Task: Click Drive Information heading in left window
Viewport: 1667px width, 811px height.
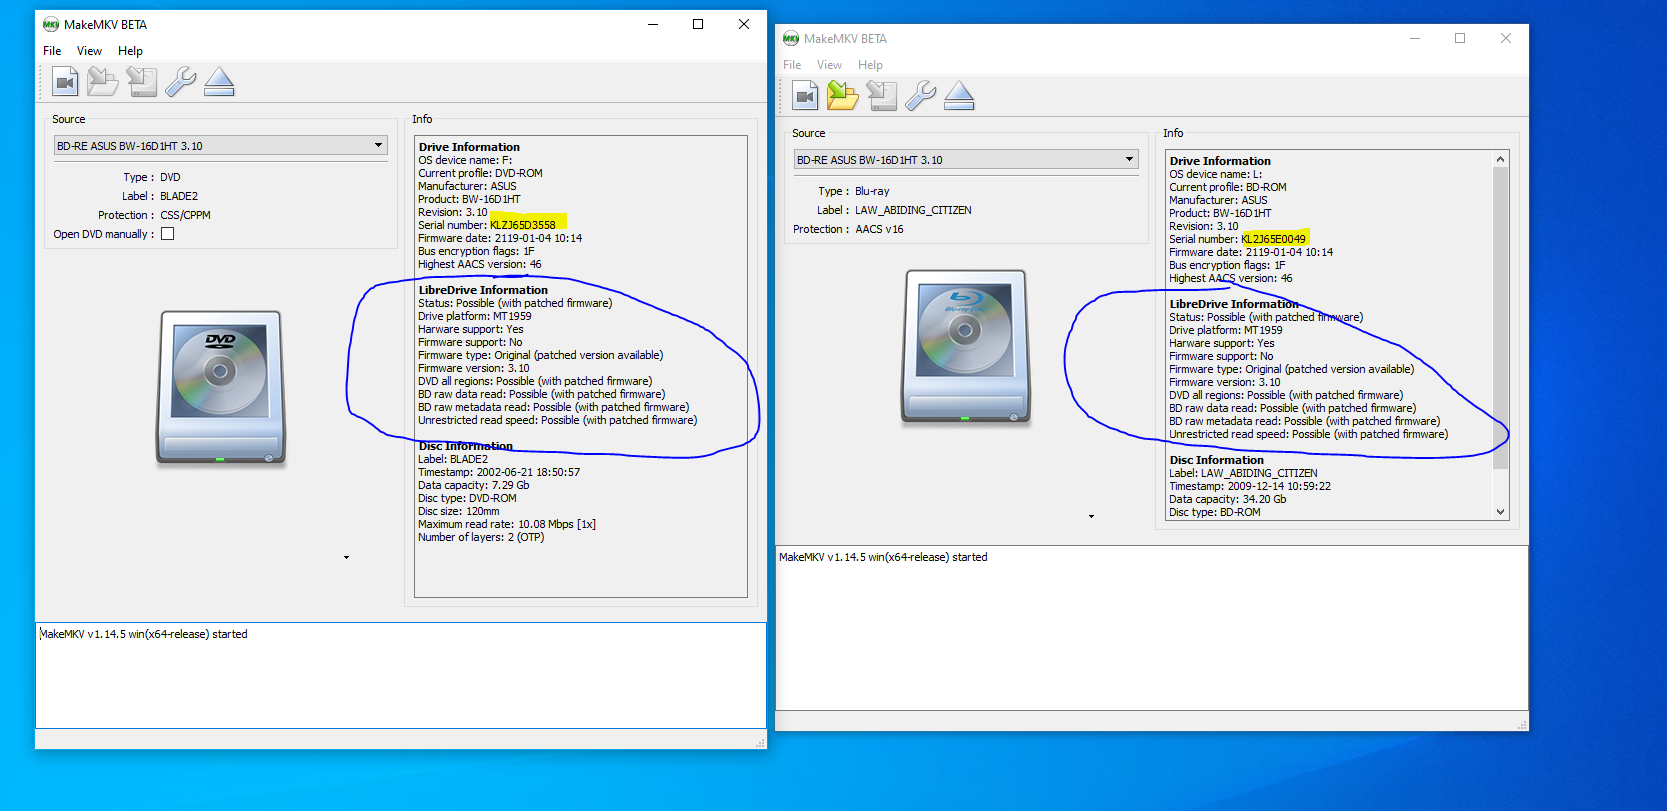Action: (x=469, y=147)
